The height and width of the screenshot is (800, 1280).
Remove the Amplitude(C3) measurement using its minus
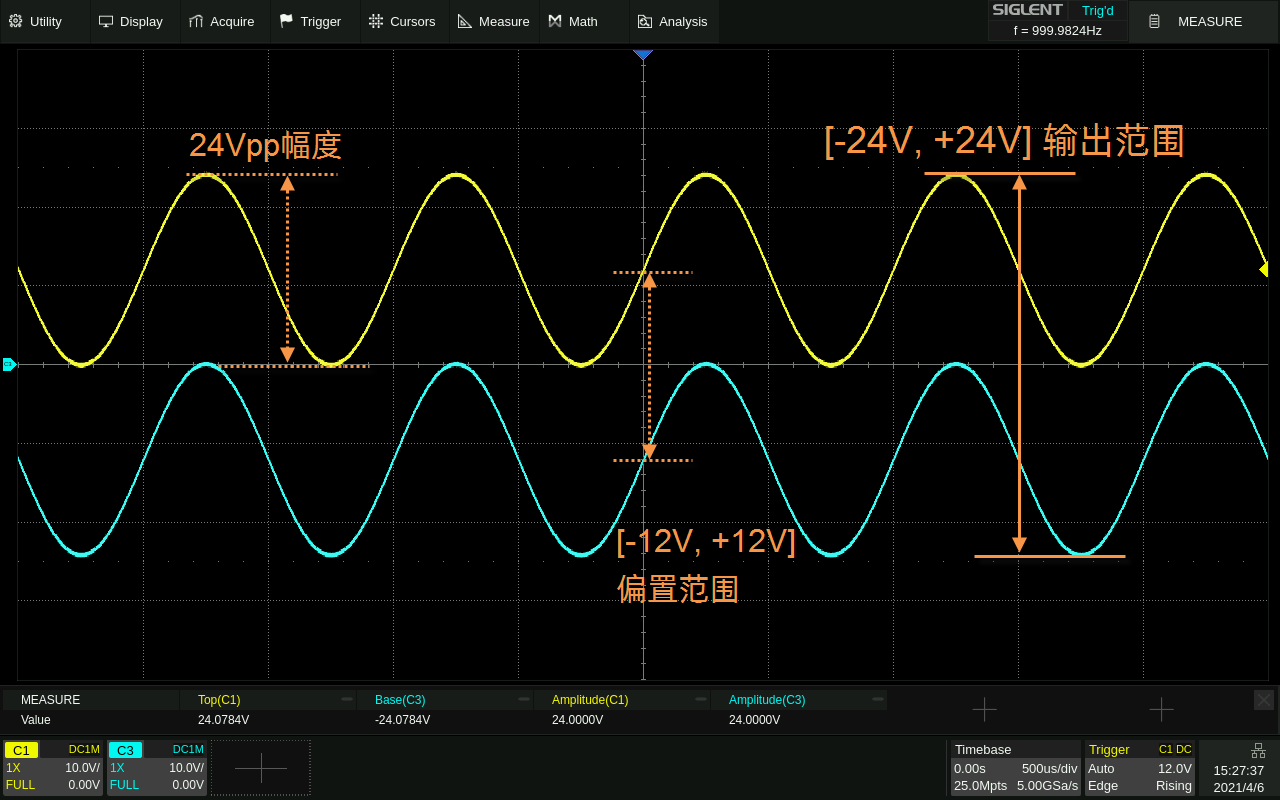pos(878,700)
